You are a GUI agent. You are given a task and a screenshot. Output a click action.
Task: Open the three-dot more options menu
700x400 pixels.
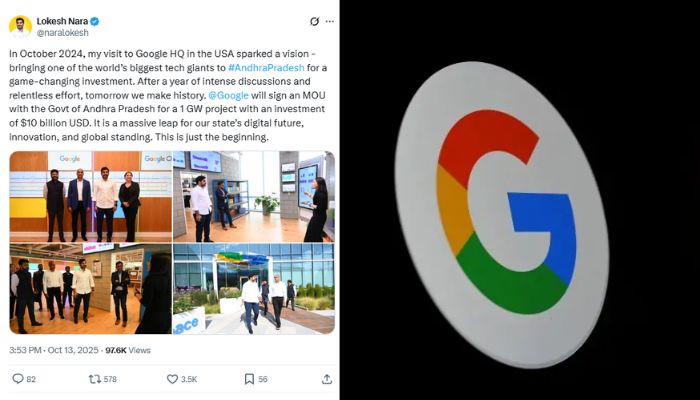[329, 21]
